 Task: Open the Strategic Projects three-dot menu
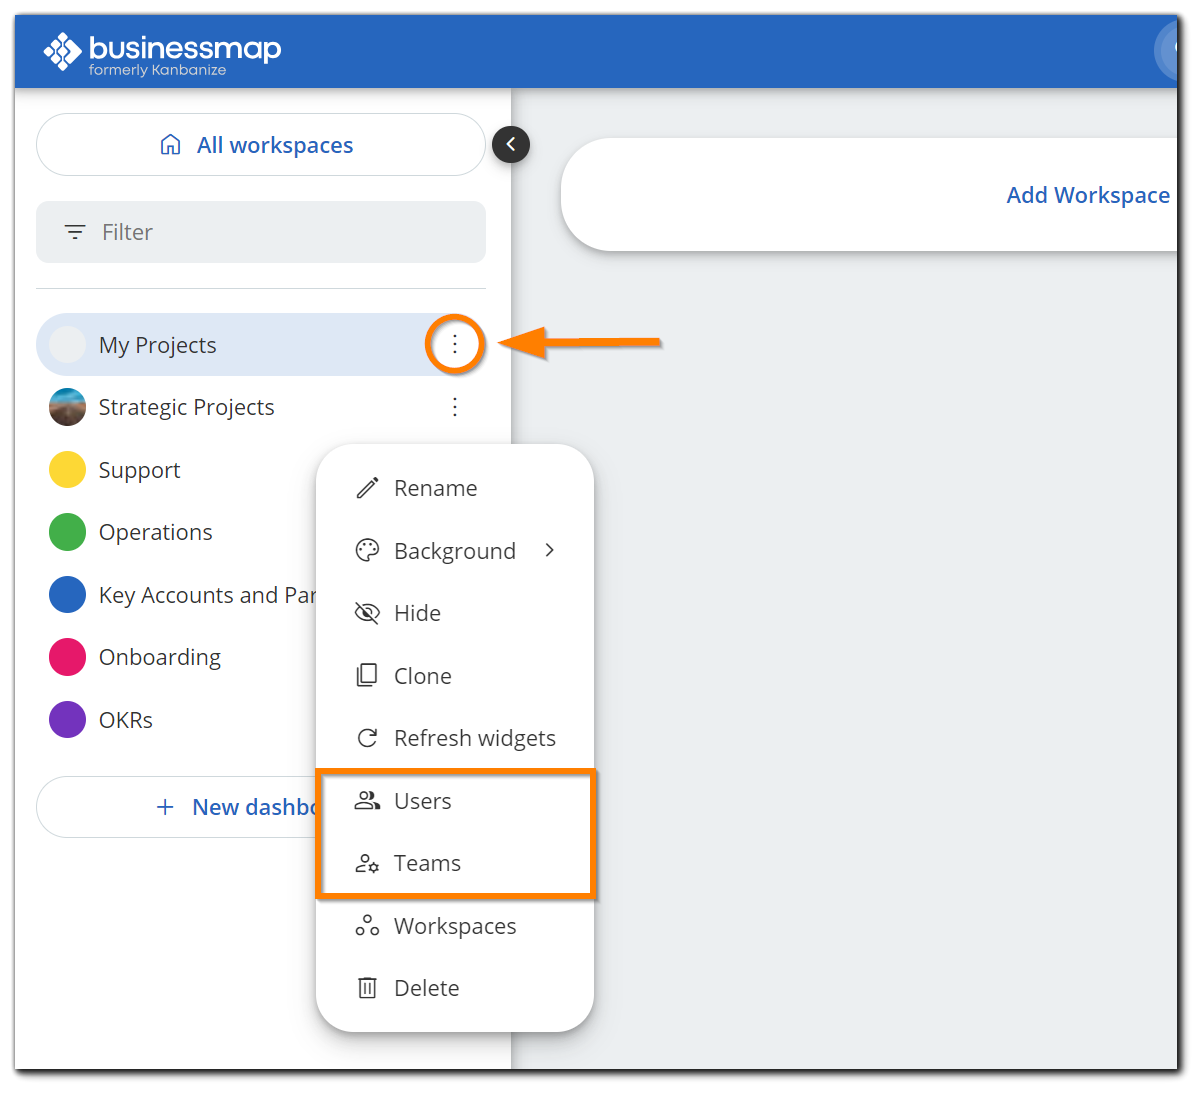pos(455,407)
